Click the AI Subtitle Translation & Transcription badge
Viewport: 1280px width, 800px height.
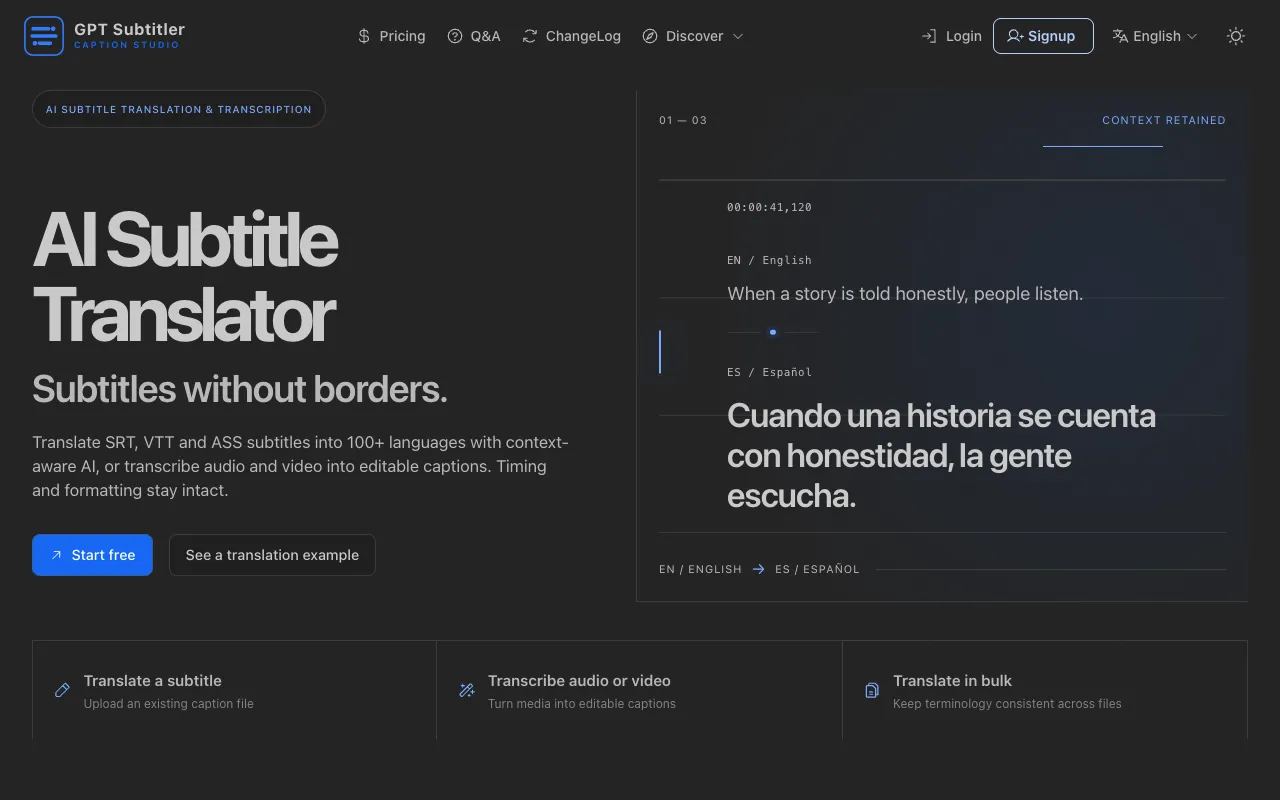(179, 109)
